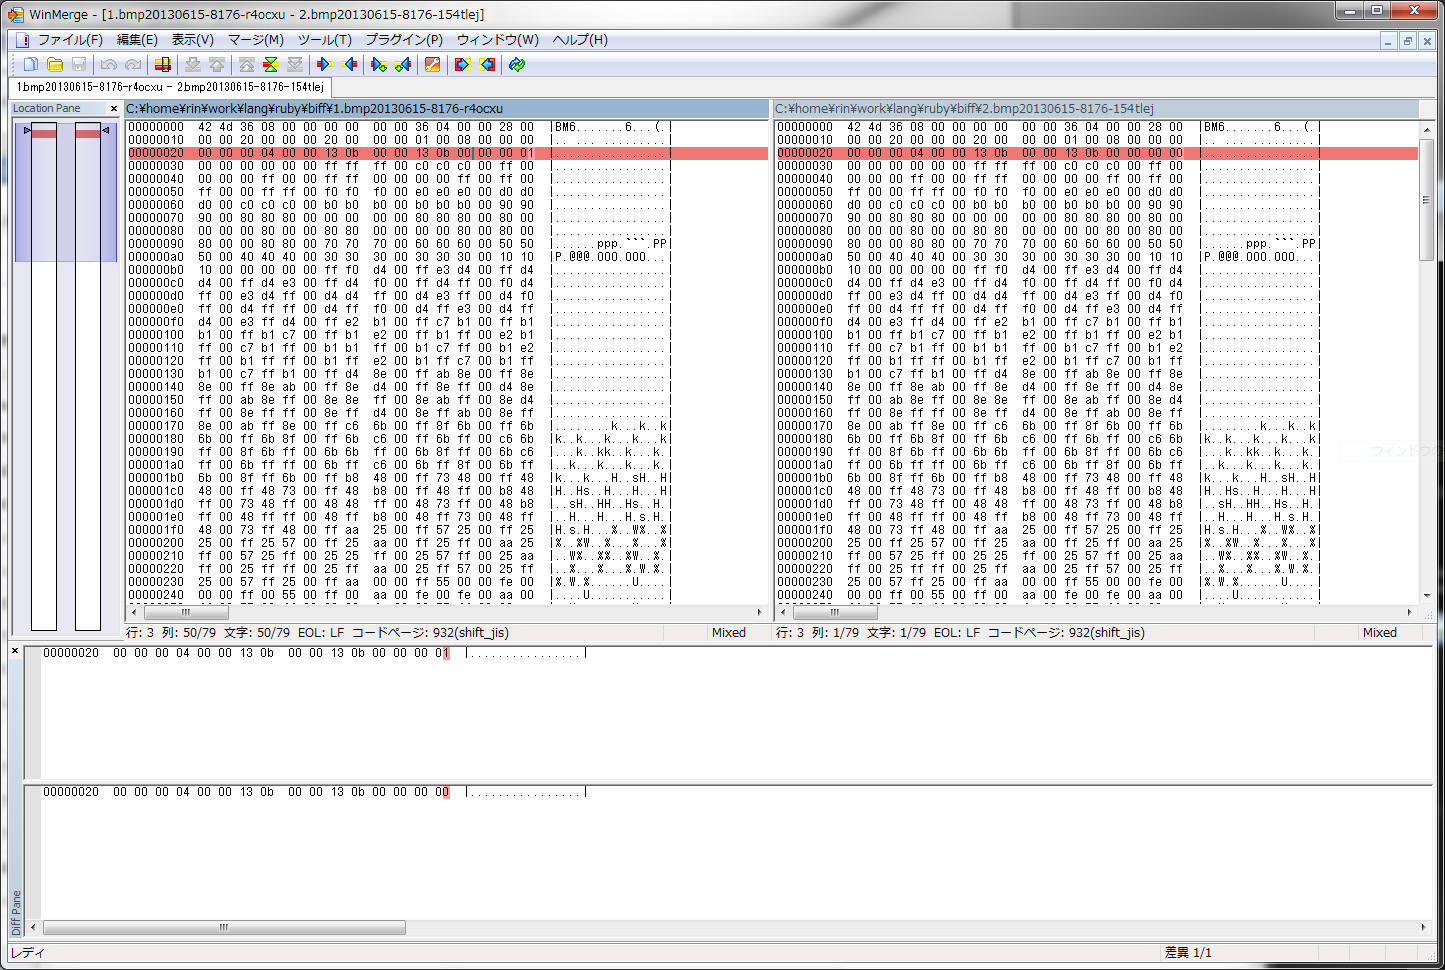1445x970 pixels.
Task: Copy all differences to right icon
Action: click(463, 65)
